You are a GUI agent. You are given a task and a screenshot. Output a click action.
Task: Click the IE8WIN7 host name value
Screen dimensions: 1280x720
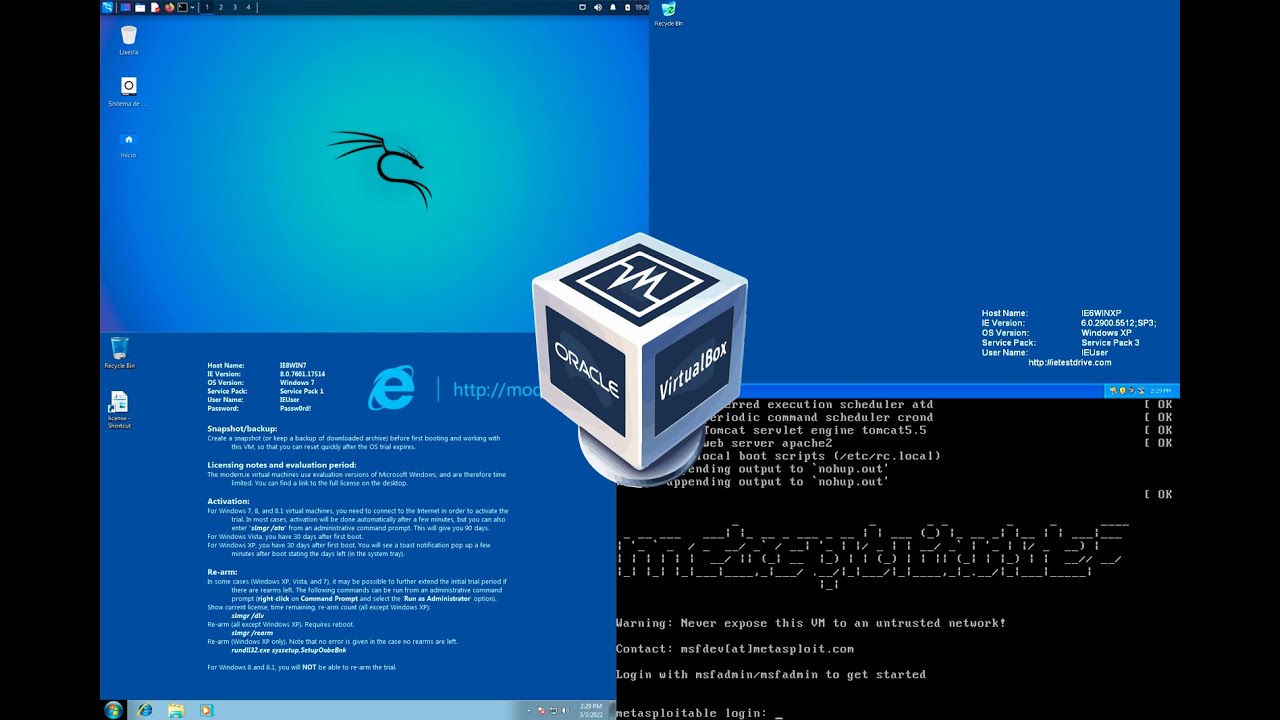[x=292, y=366]
